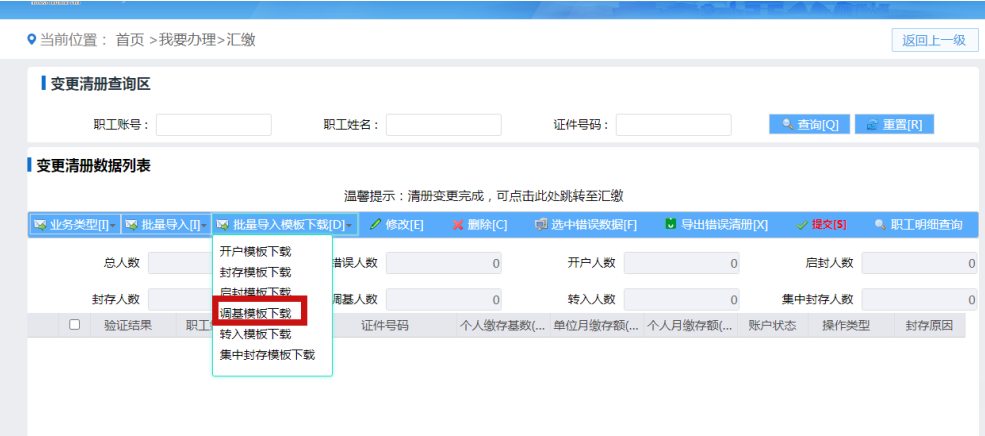Click the envelope icon on 批量导入模板下载[D]
The height and width of the screenshot is (436, 985).
pos(223,225)
